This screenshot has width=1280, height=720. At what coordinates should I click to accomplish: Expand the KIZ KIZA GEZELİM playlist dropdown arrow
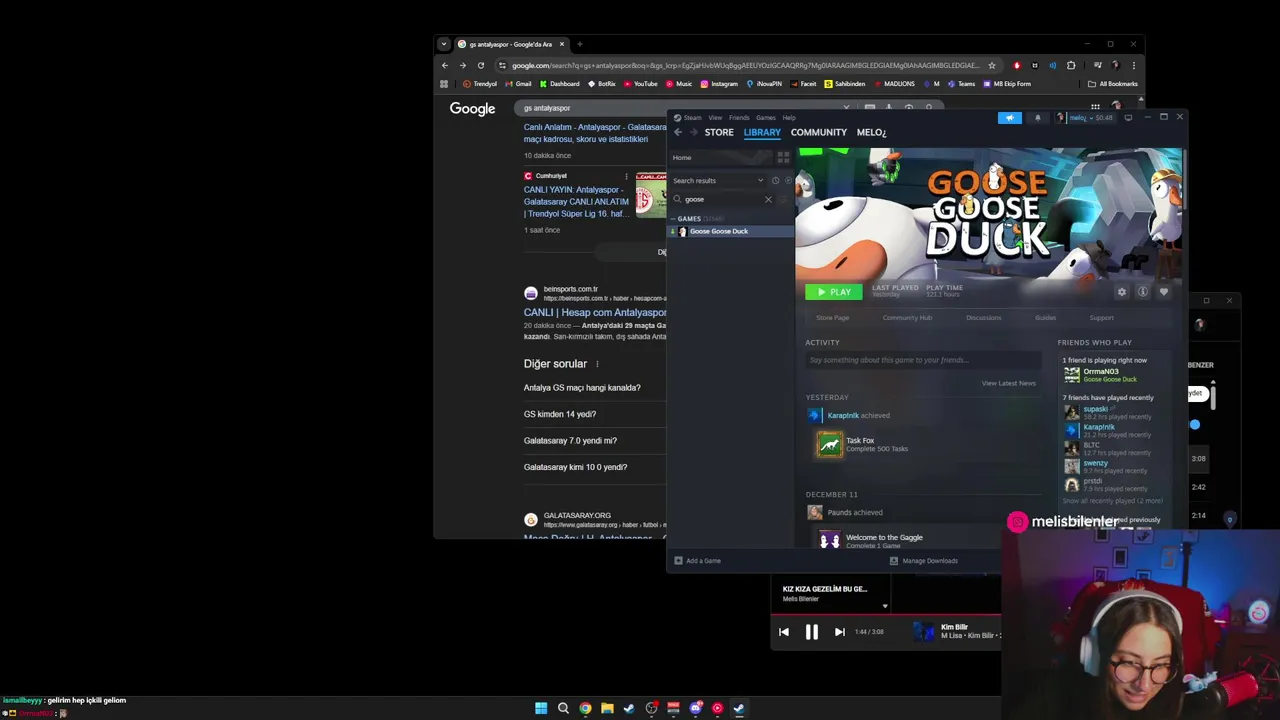tap(885, 606)
